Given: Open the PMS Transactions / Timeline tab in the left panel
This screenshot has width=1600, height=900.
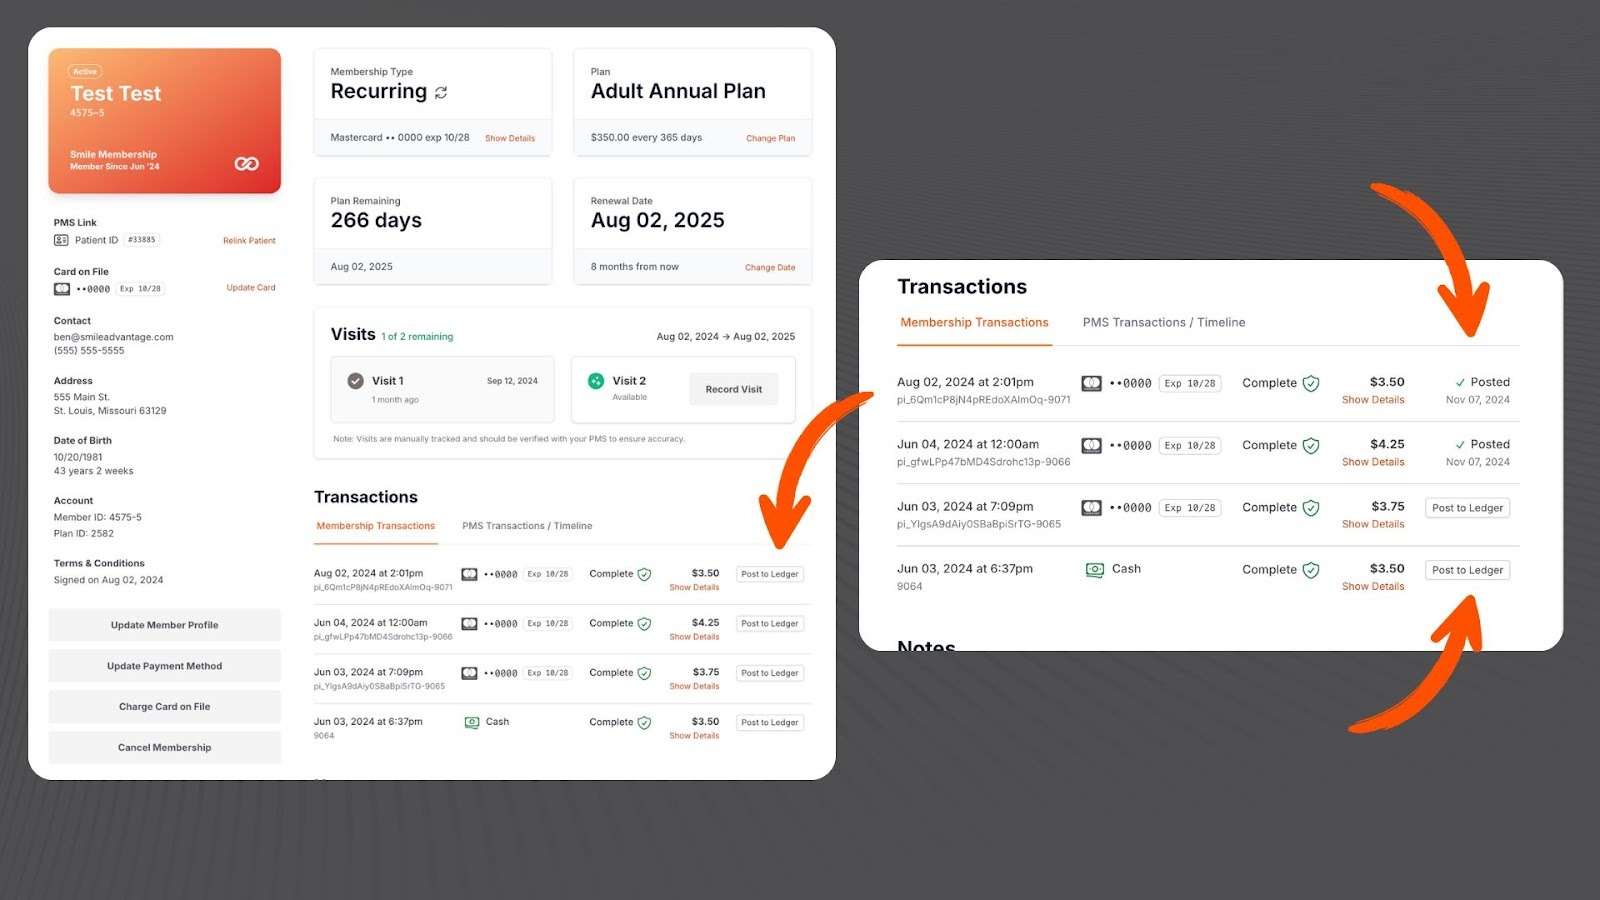Looking at the screenshot, I should pyautogui.click(x=527, y=526).
